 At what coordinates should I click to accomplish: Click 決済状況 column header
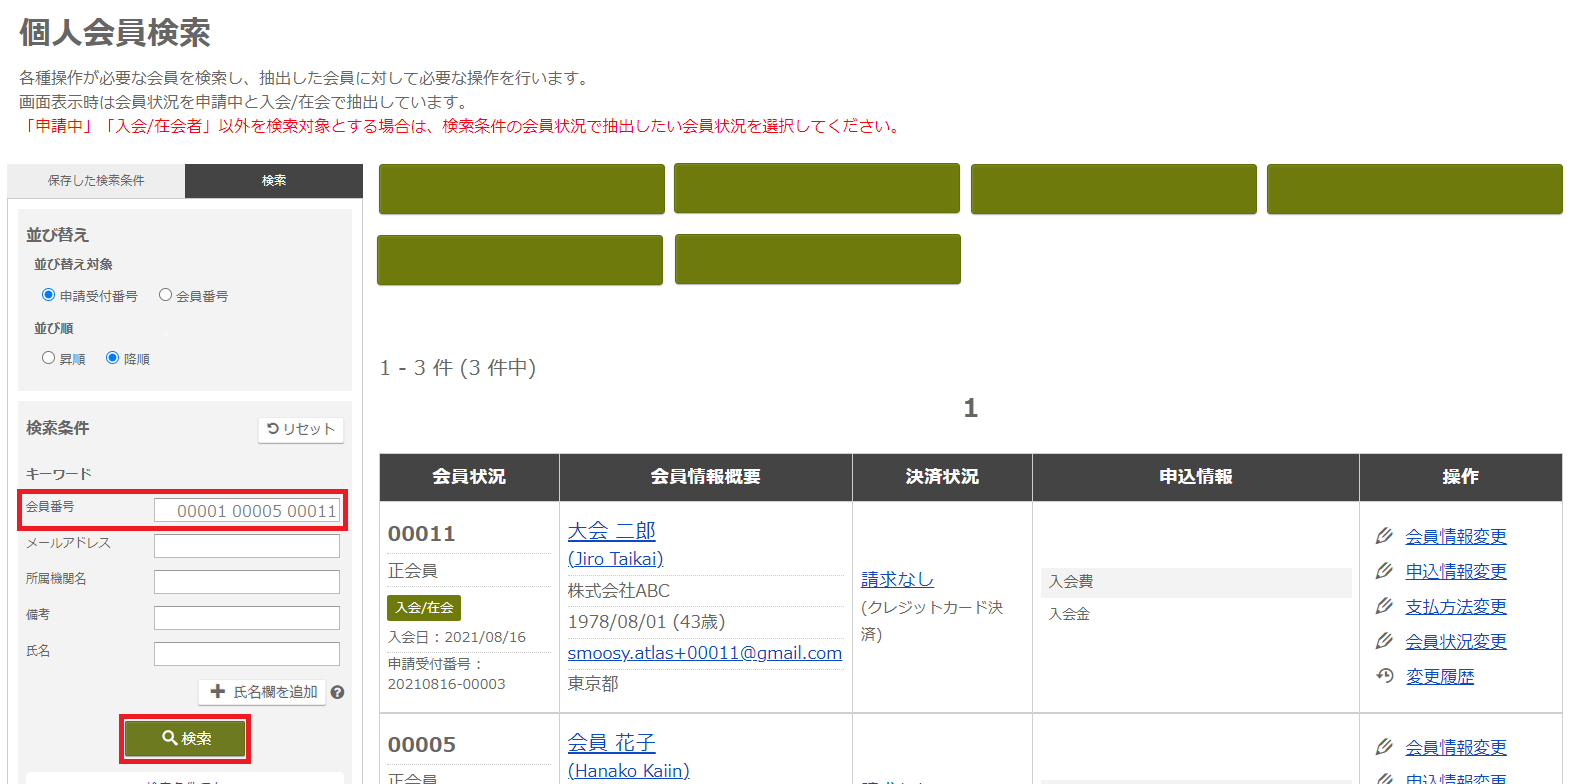point(942,477)
